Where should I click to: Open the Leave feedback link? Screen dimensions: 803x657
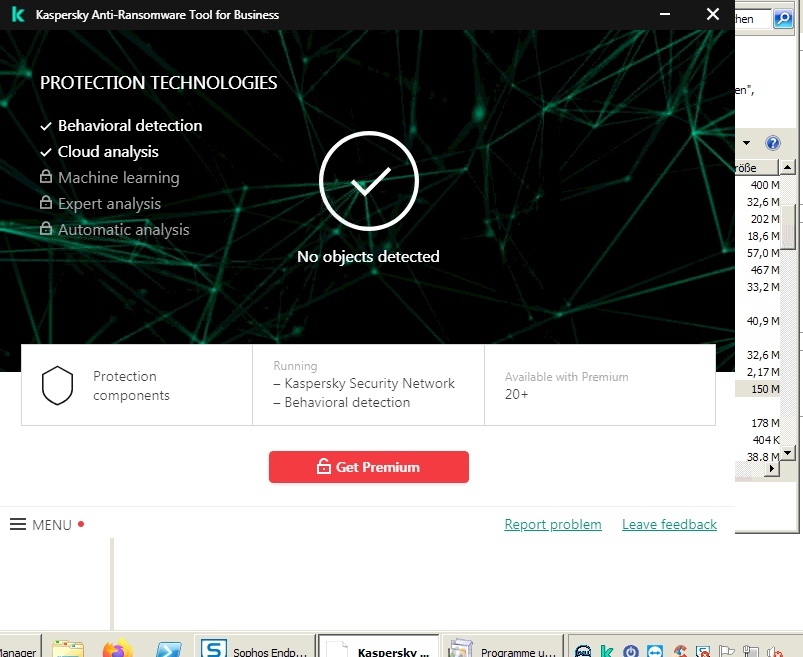(669, 524)
